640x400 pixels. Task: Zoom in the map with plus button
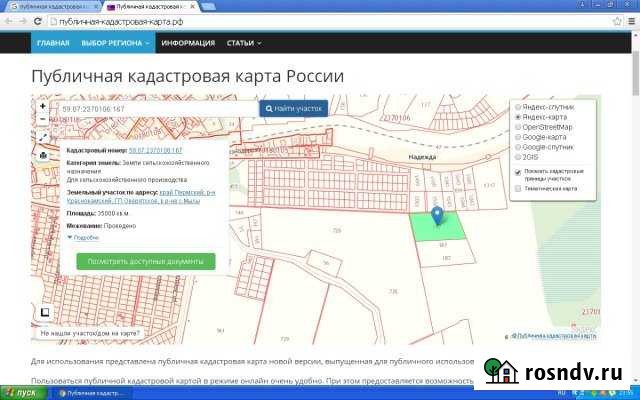pyautogui.click(x=42, y=106)
